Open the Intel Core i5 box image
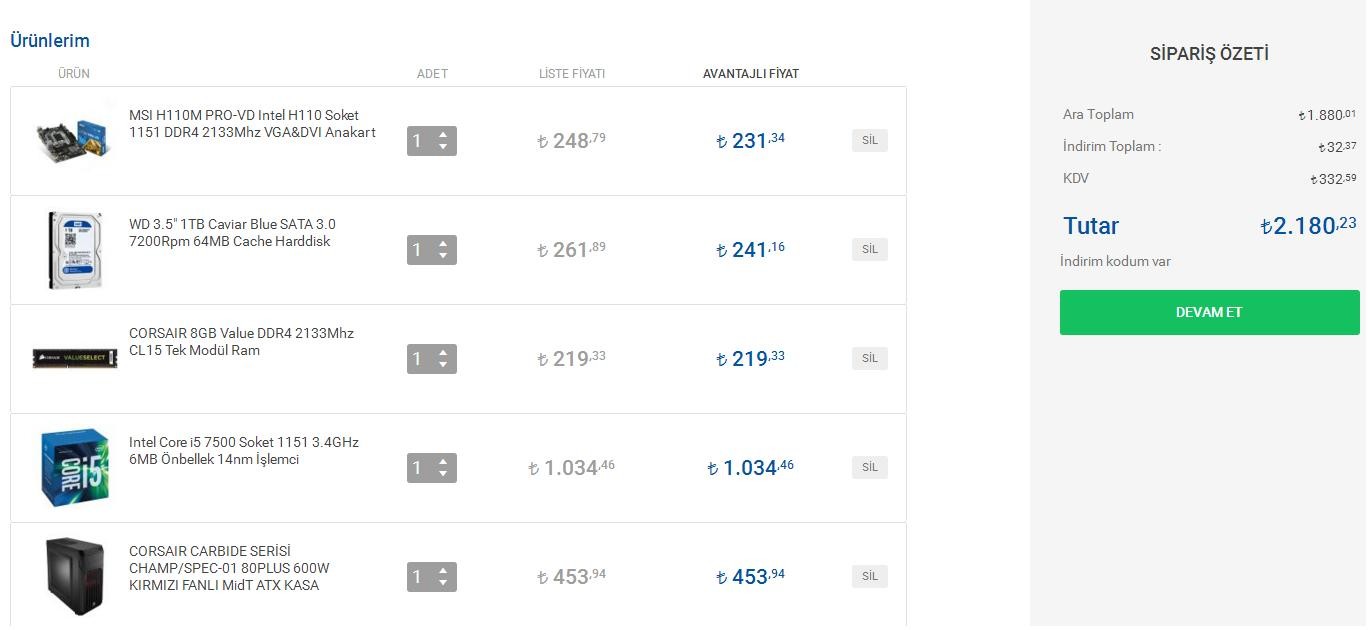This screenshot has width=1368, height=630. click(x=75, y=467)
